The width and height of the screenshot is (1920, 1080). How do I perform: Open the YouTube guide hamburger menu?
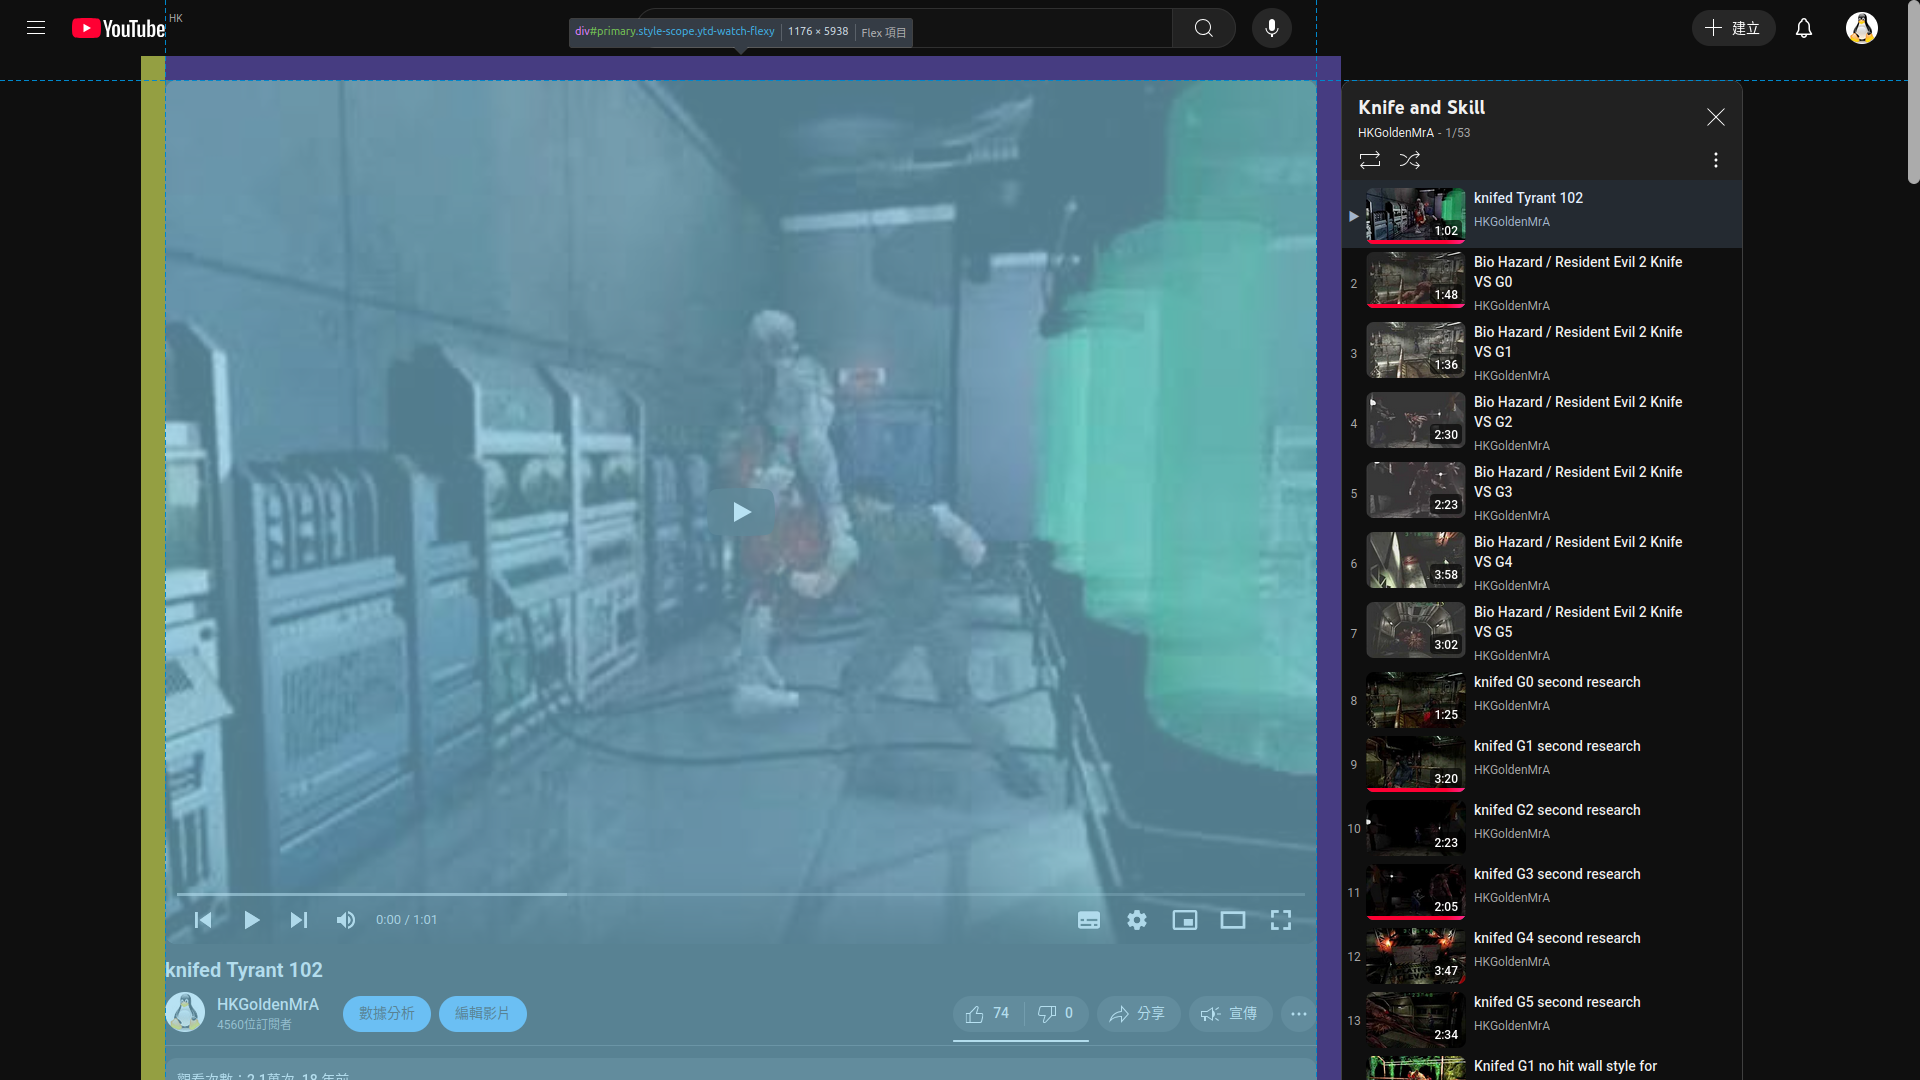(x=36, y=28)
